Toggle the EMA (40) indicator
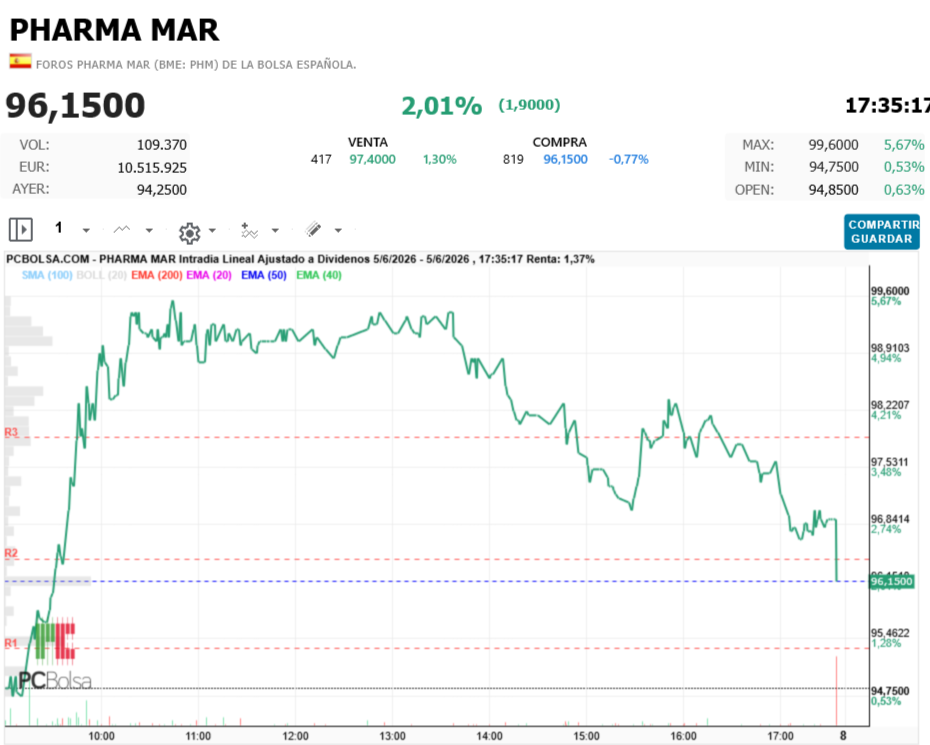The height and width of the screenshot is (745, 930). tap(319, 275)
